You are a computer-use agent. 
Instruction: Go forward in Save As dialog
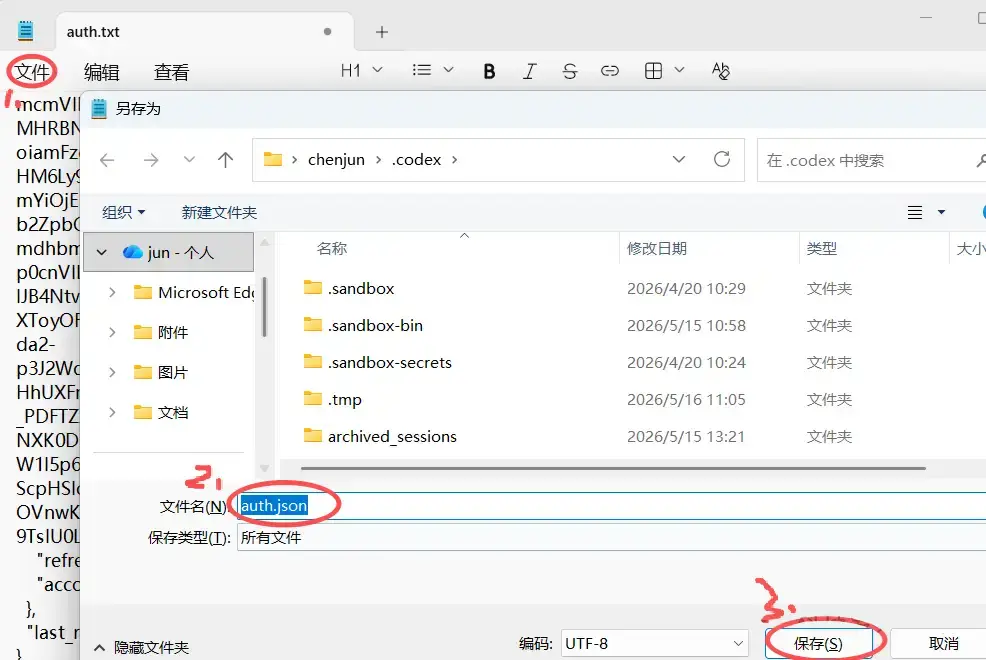point(151,160)
